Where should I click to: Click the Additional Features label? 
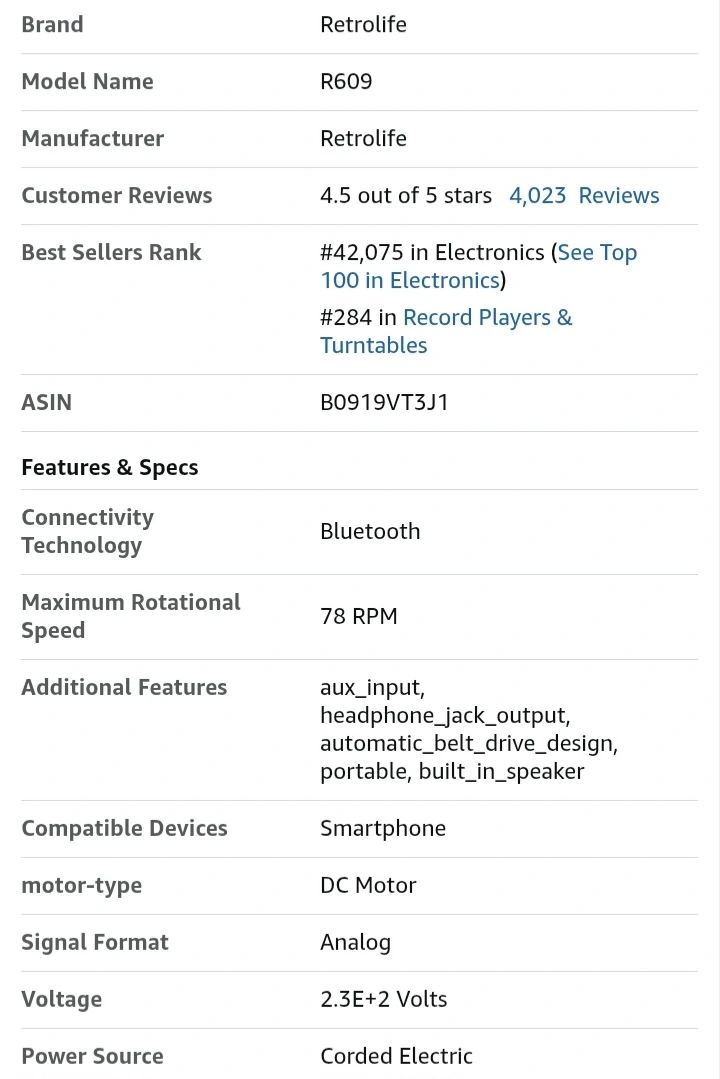tap(124, 687)
